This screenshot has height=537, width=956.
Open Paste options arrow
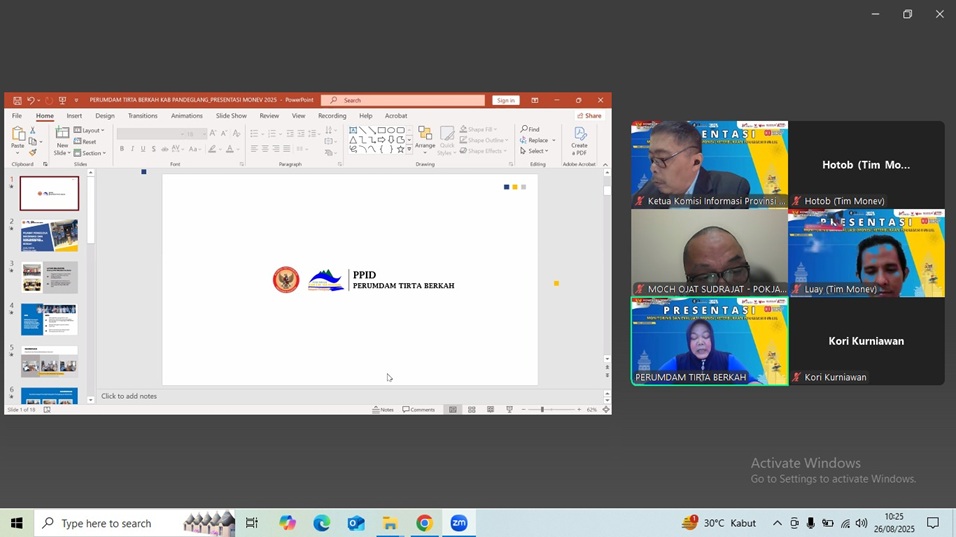coord(18,152)
